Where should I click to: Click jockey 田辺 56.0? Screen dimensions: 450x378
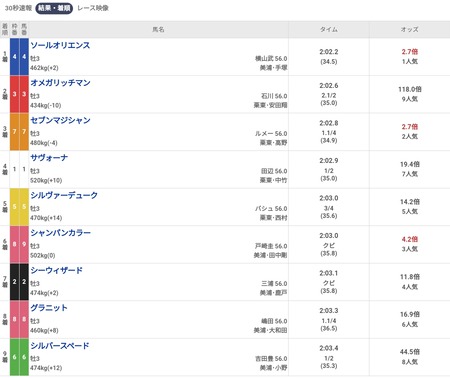[274, 171]
